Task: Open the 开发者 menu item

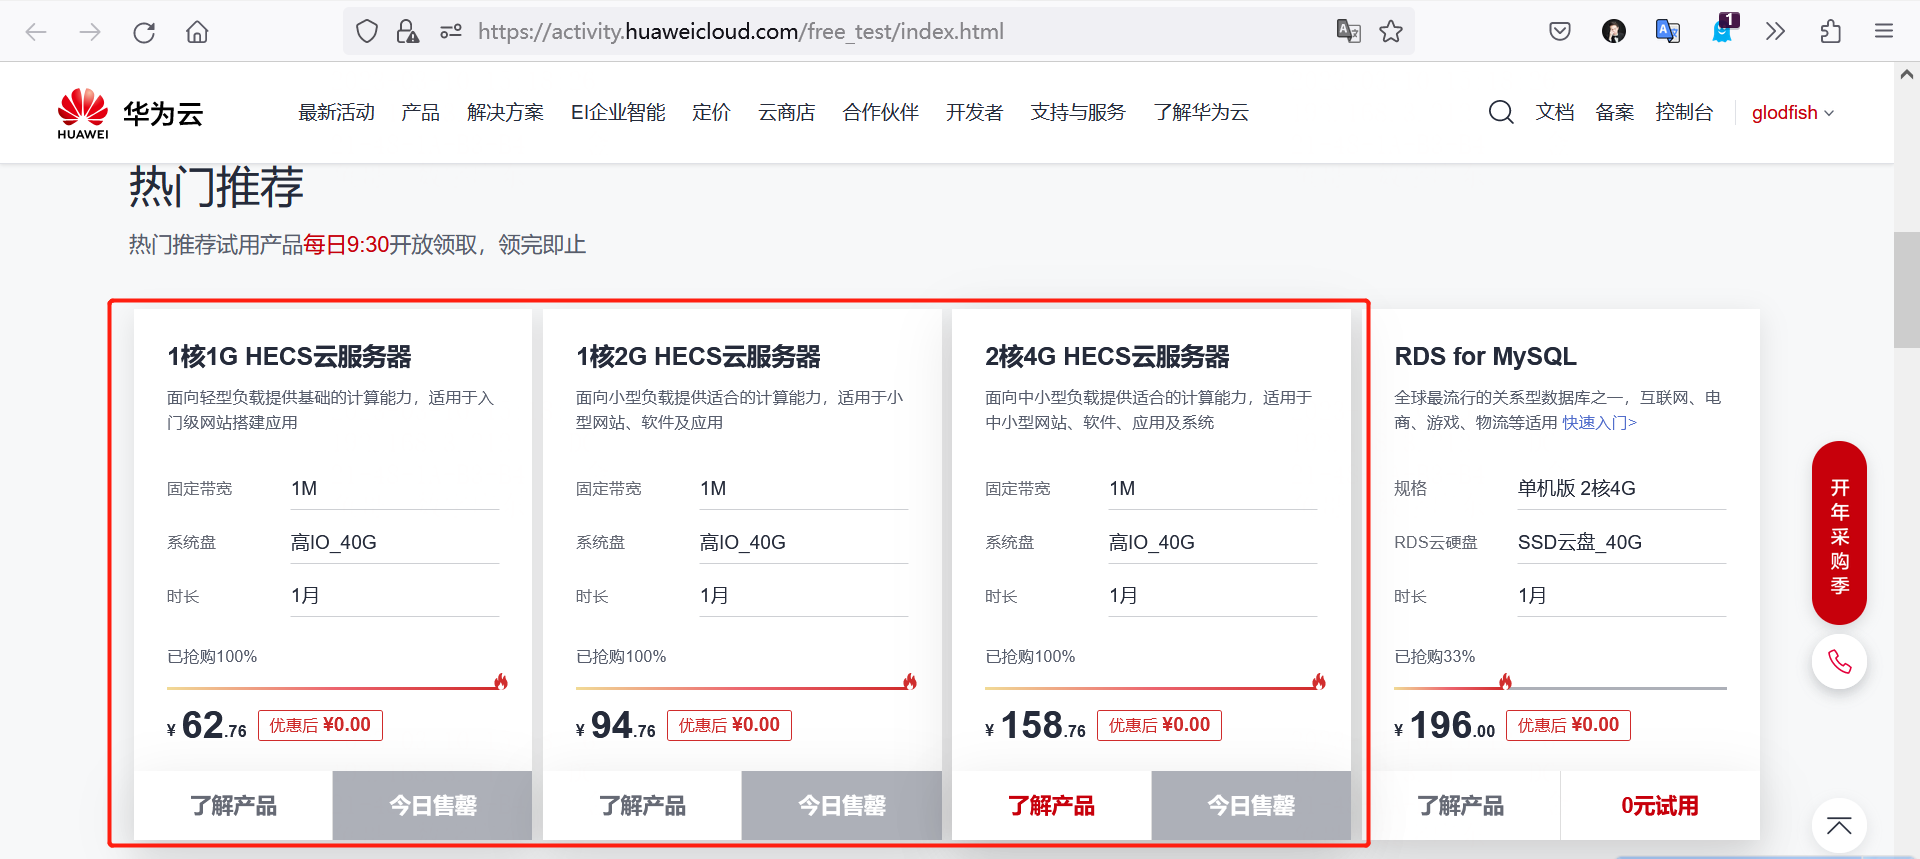Action: coord(974,112)
